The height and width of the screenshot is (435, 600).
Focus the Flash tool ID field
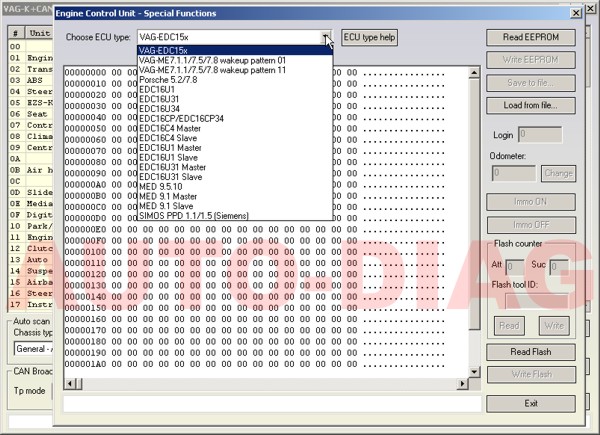point(537,301)
